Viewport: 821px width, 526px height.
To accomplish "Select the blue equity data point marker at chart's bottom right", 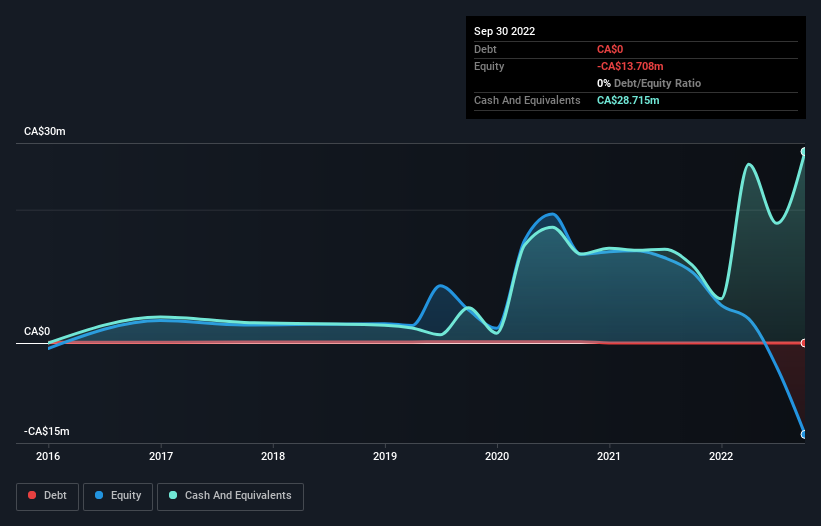I will [804, 434].
